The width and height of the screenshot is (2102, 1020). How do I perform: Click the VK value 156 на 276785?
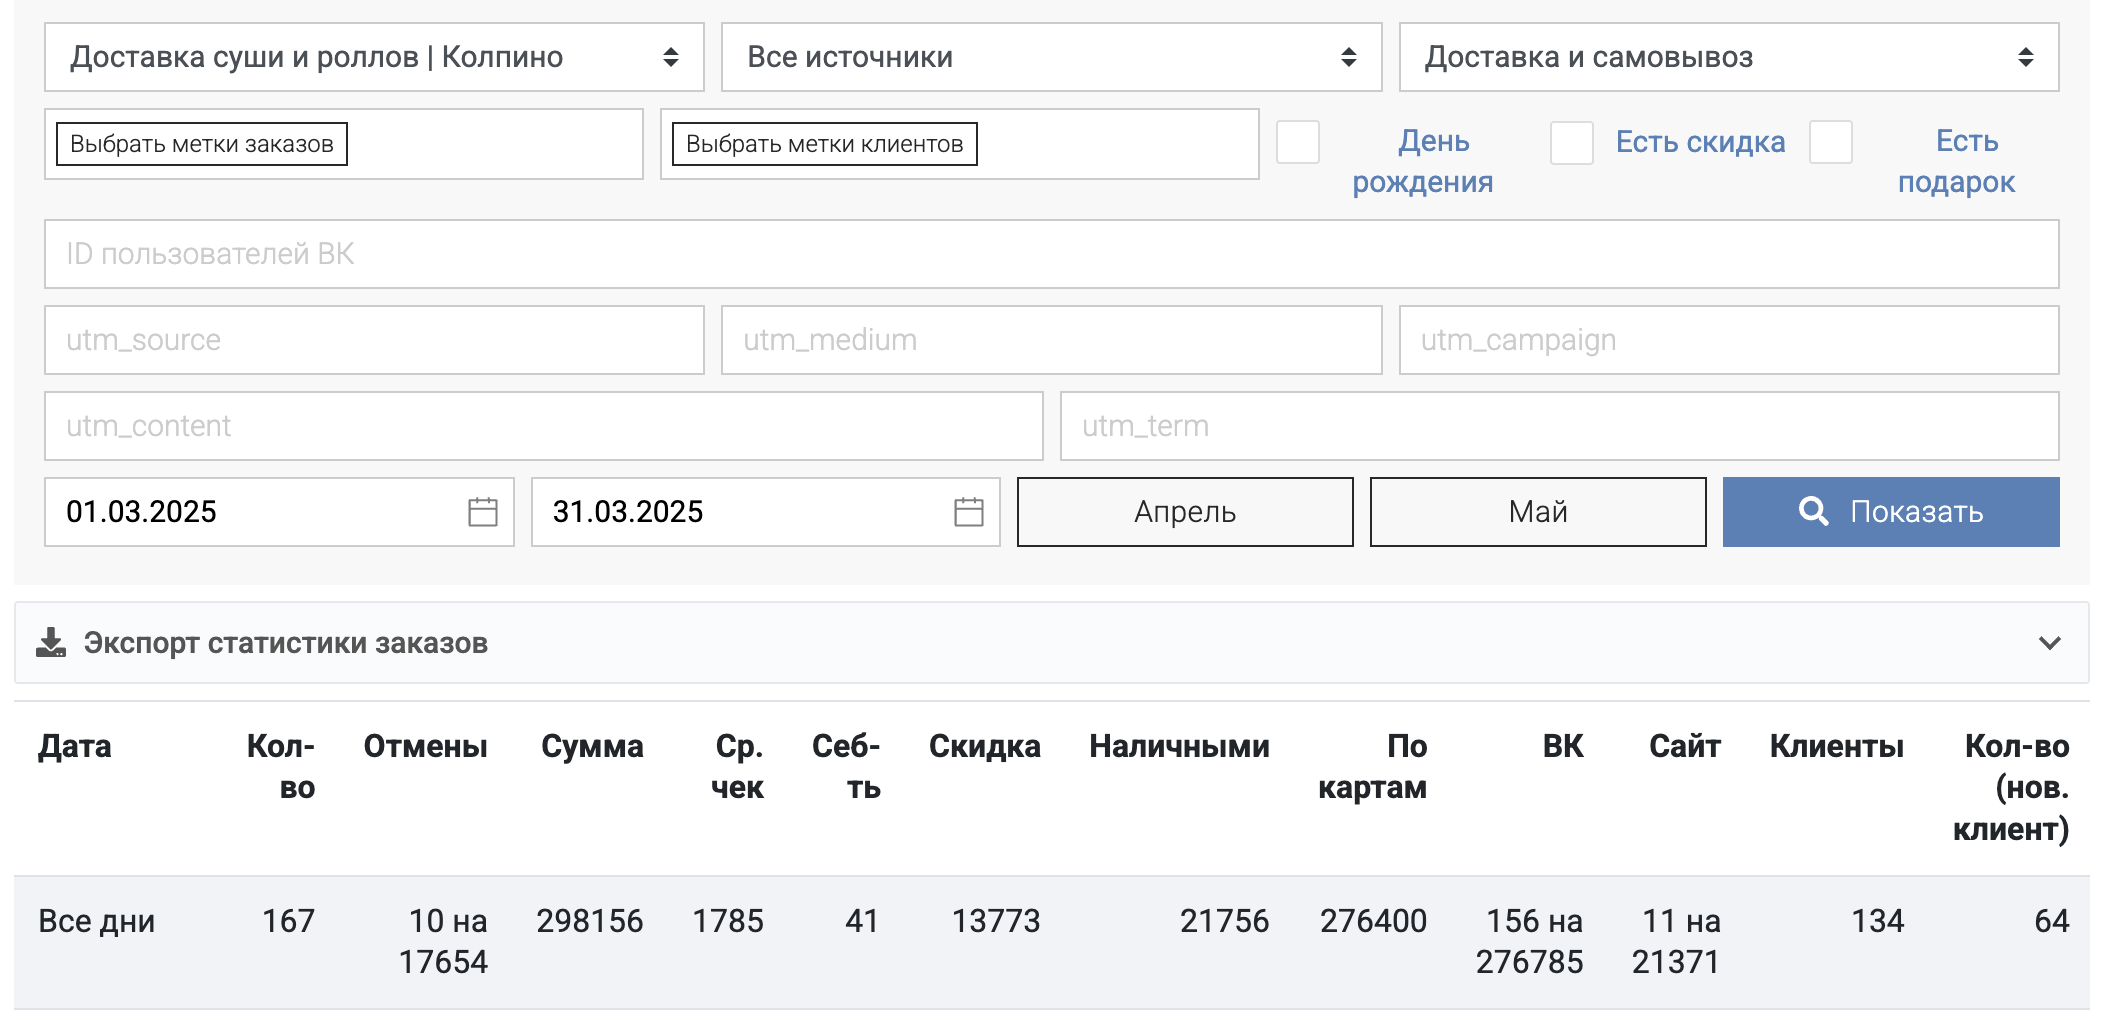click(1530, 941)
